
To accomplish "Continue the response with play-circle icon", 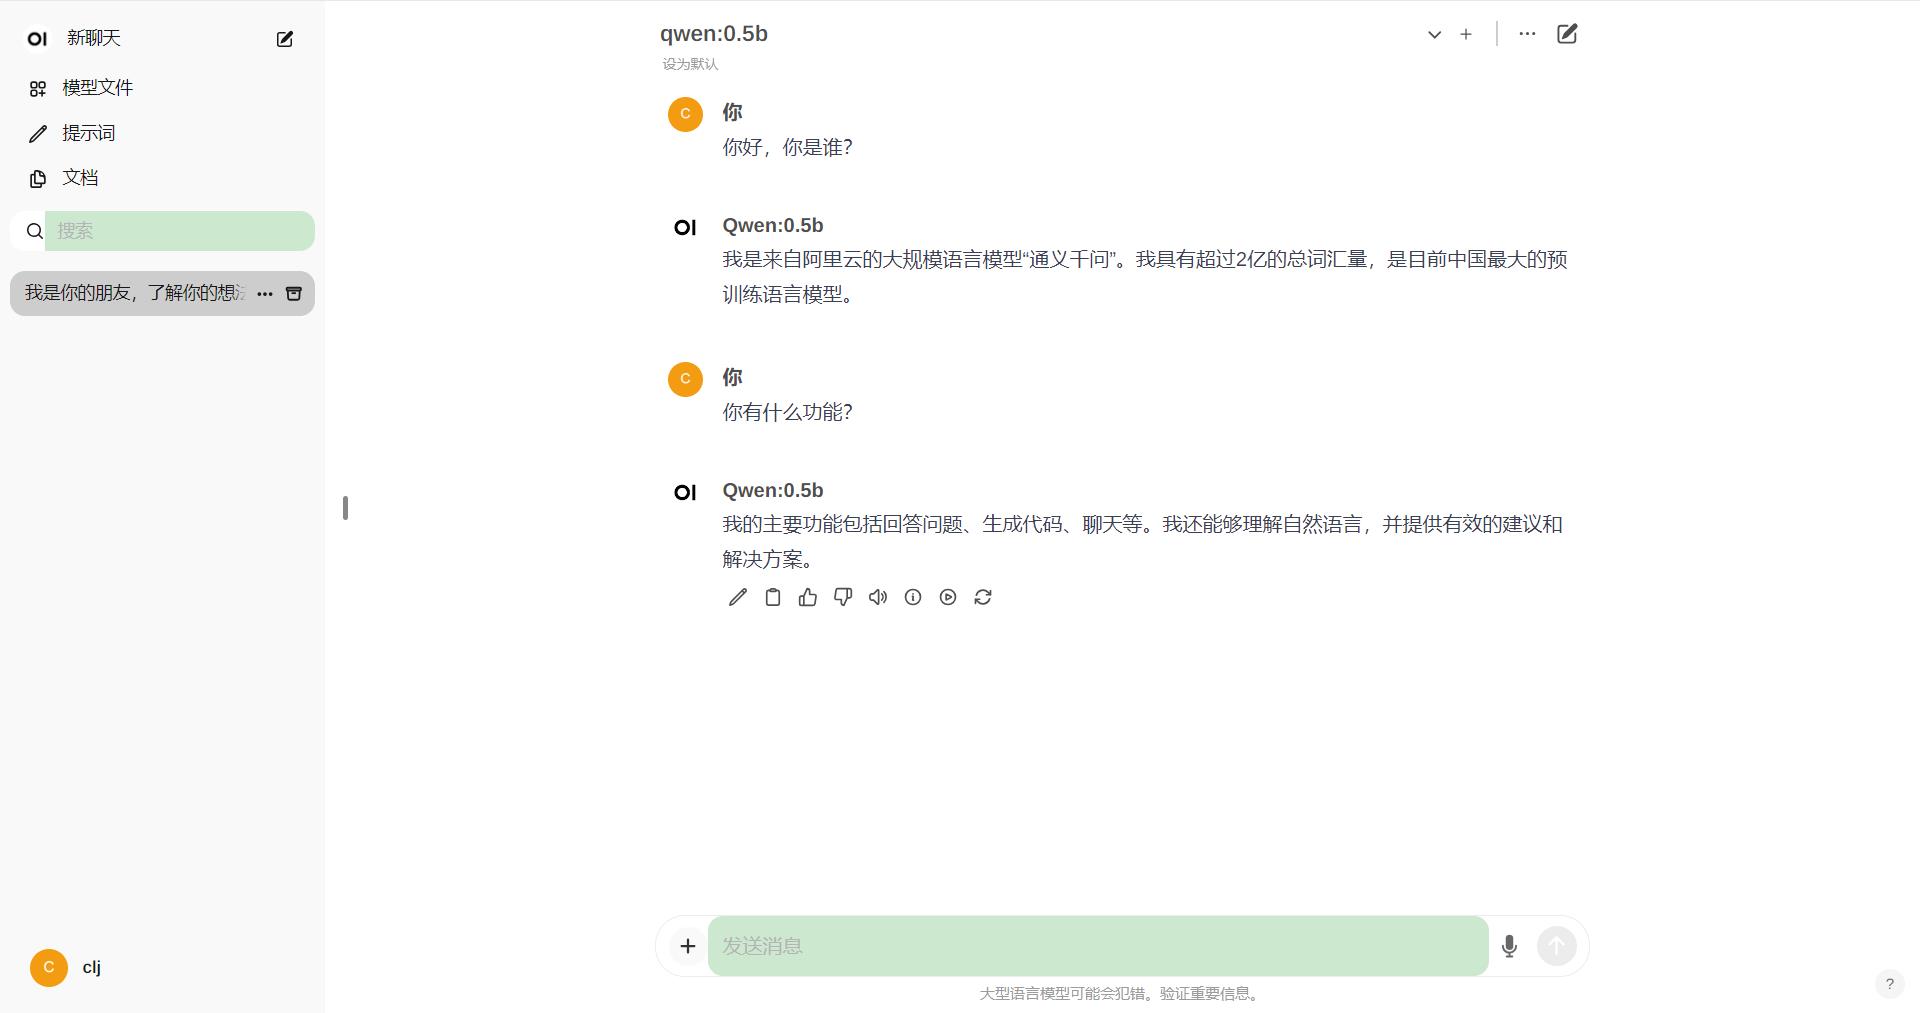I will pyautogui.click(x=948, y=597).
